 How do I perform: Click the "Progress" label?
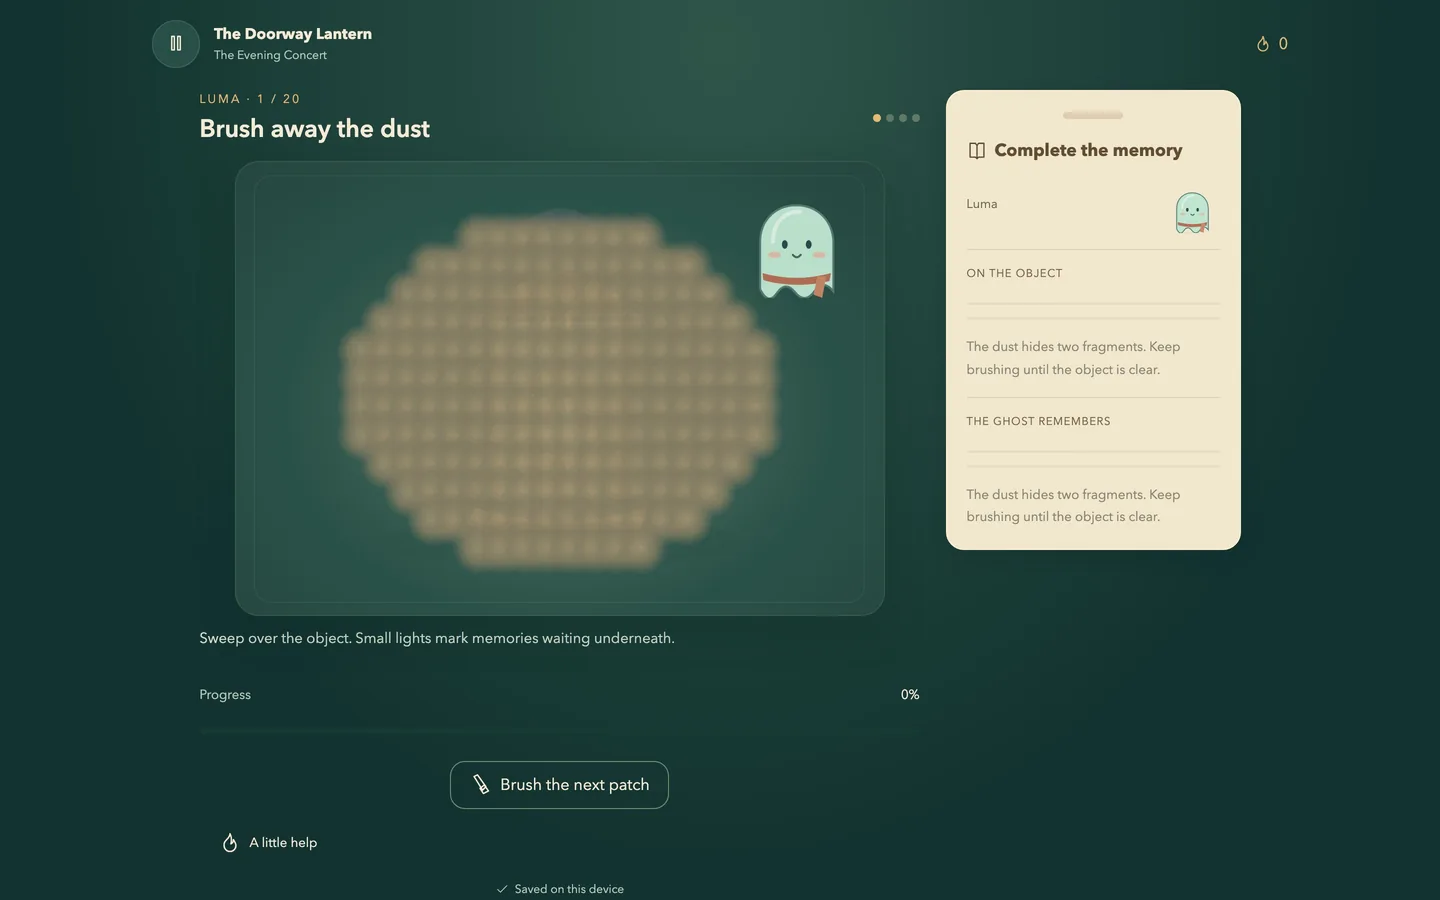225,695
